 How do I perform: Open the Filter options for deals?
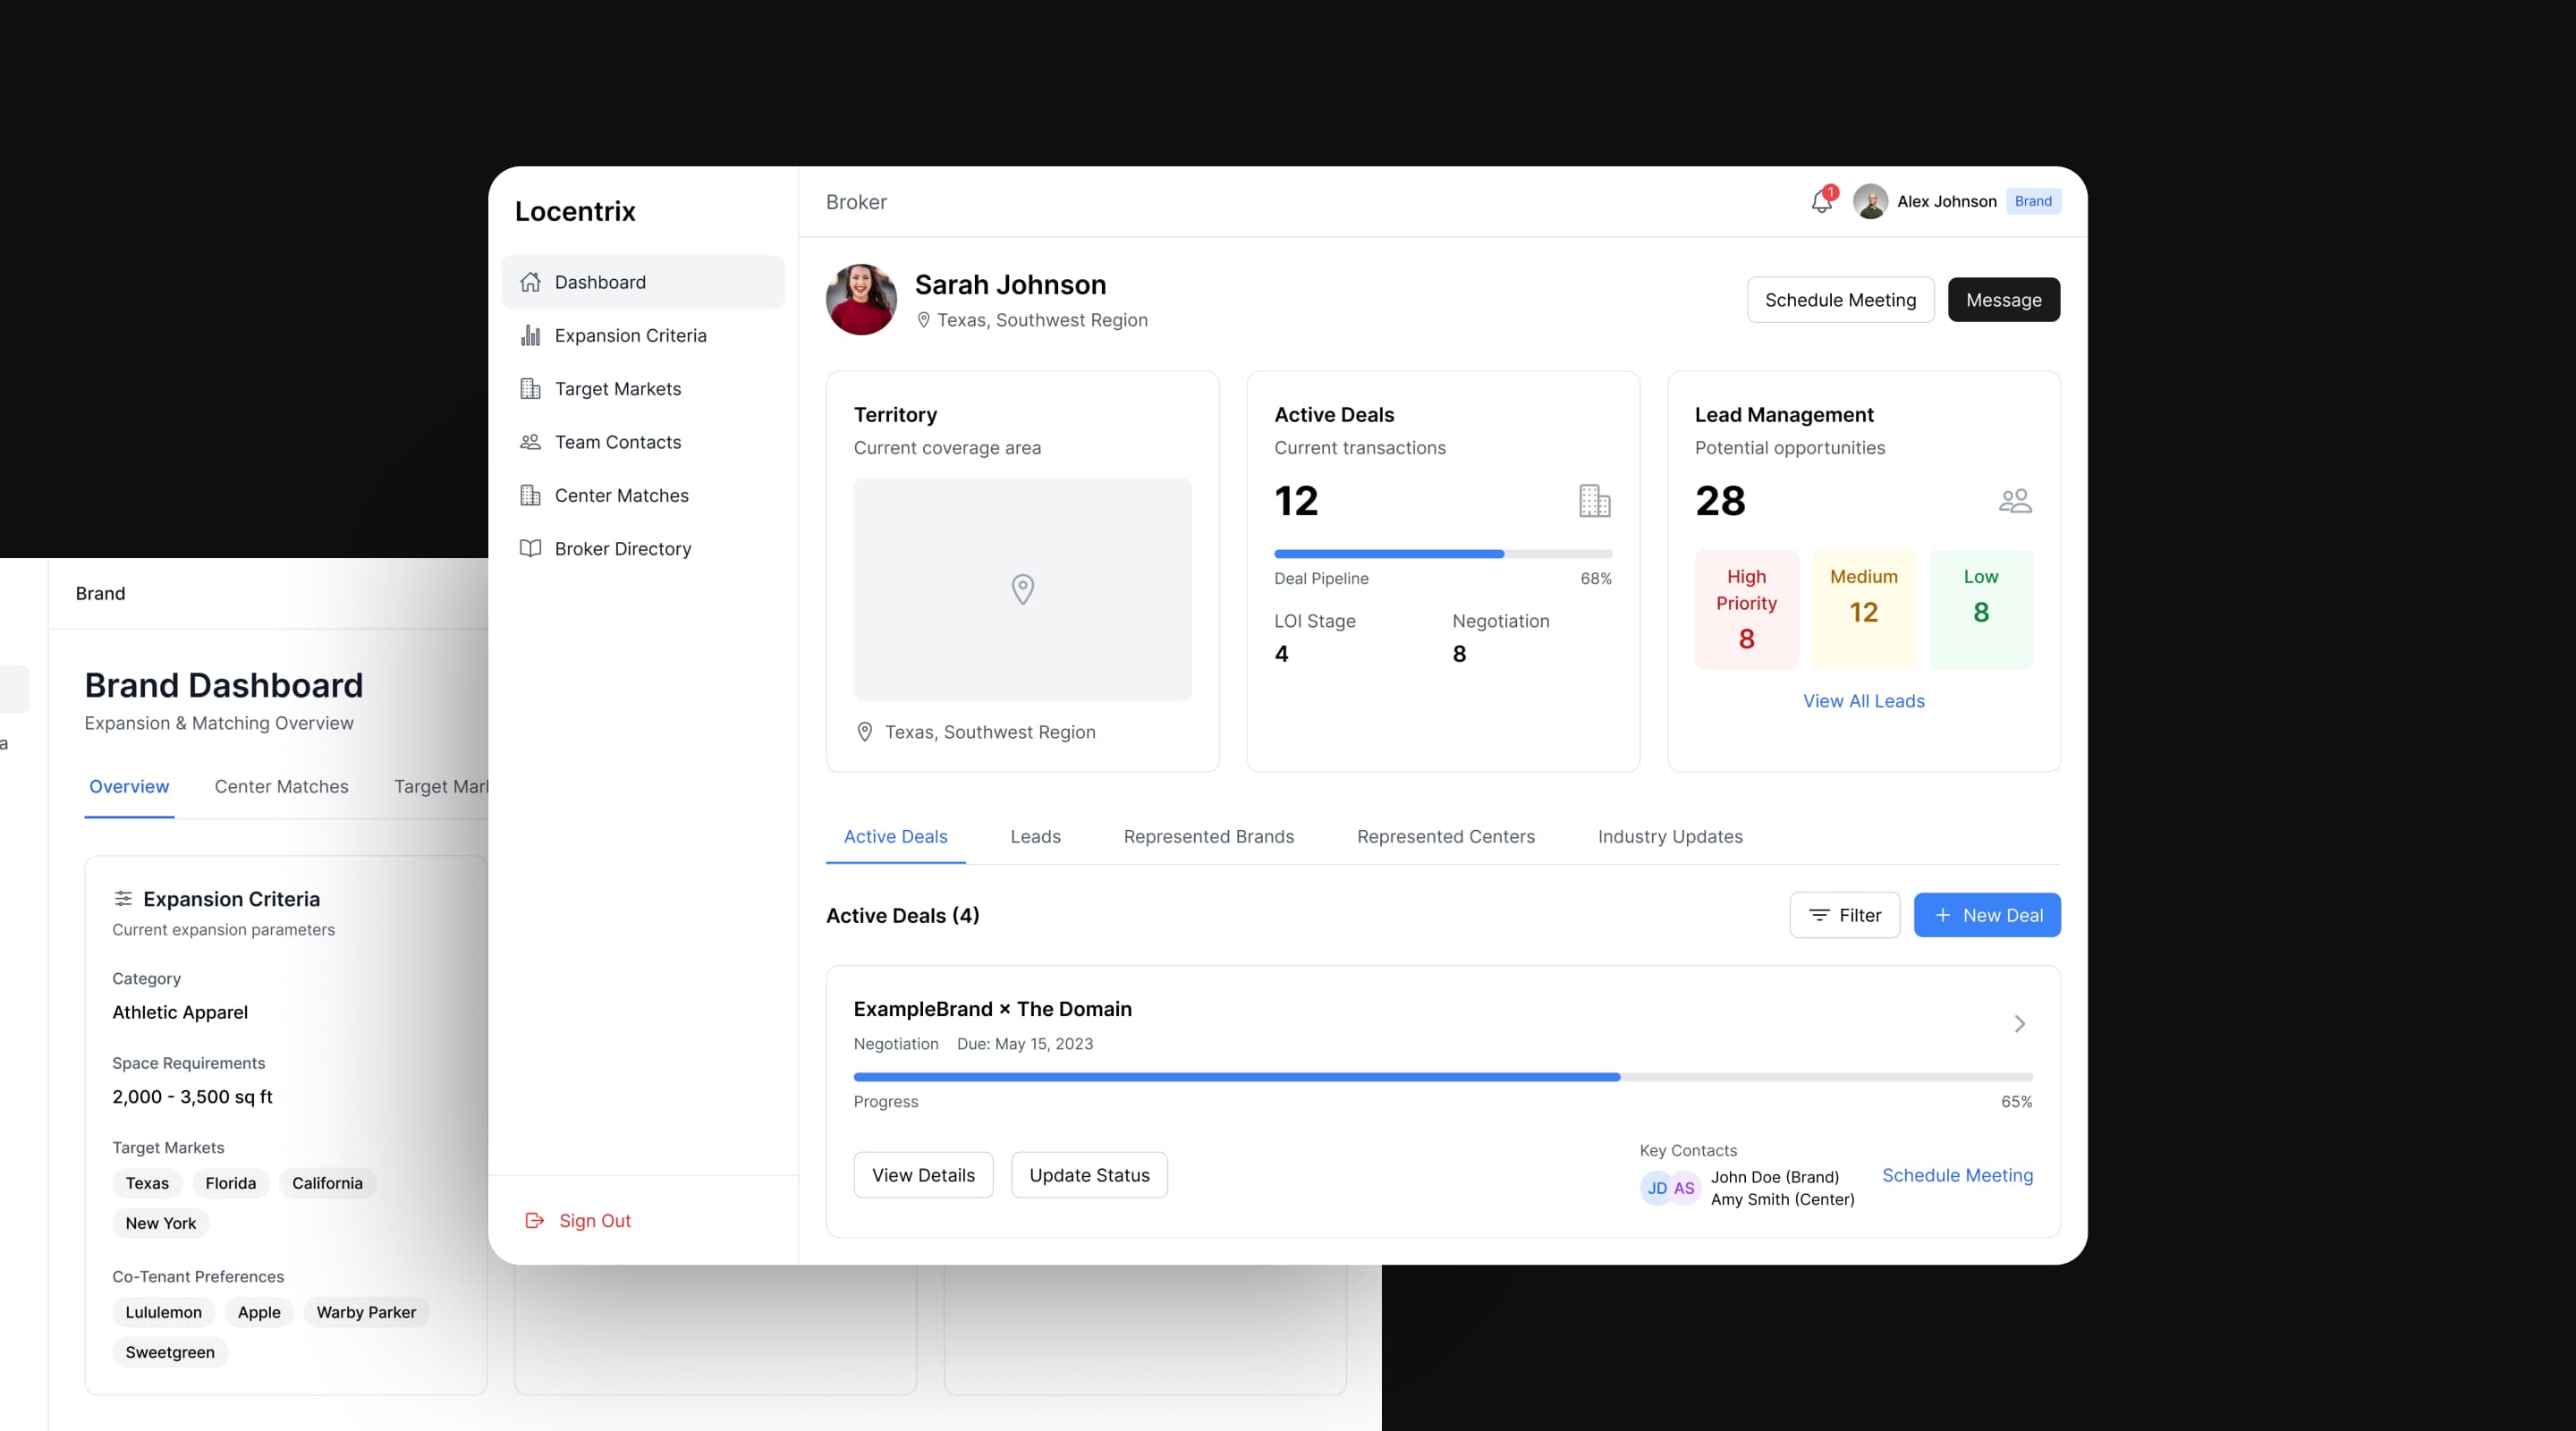[1844, 915]
